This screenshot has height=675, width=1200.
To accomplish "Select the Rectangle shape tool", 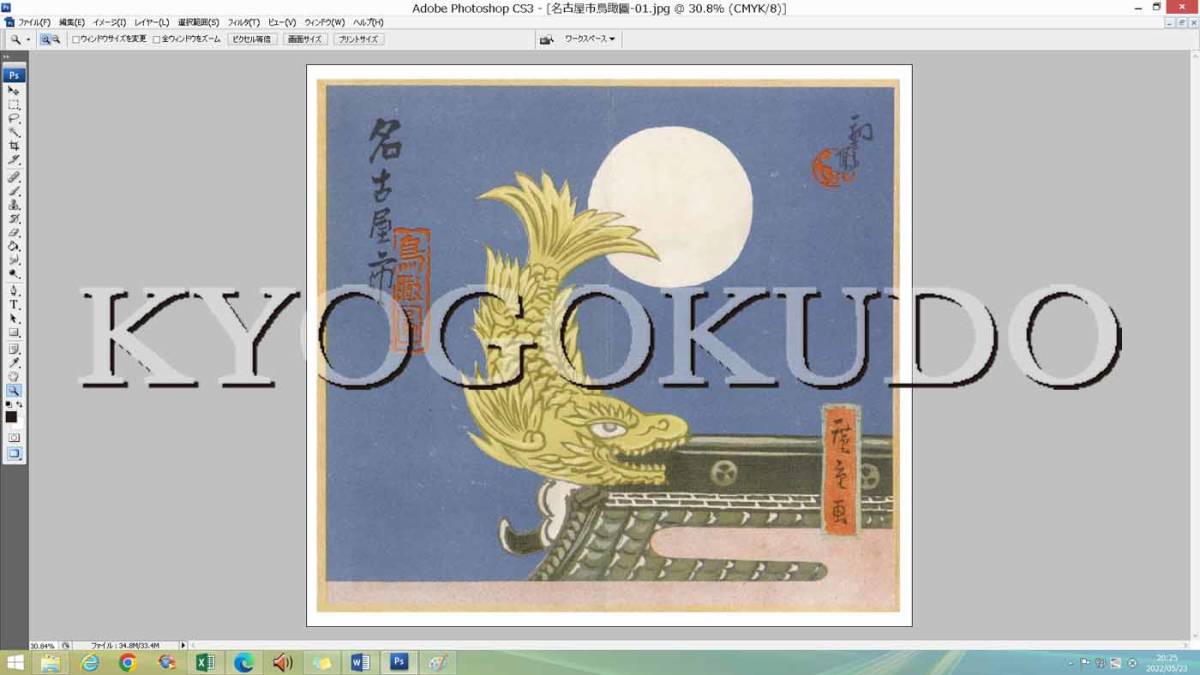I will pos(14,333).
